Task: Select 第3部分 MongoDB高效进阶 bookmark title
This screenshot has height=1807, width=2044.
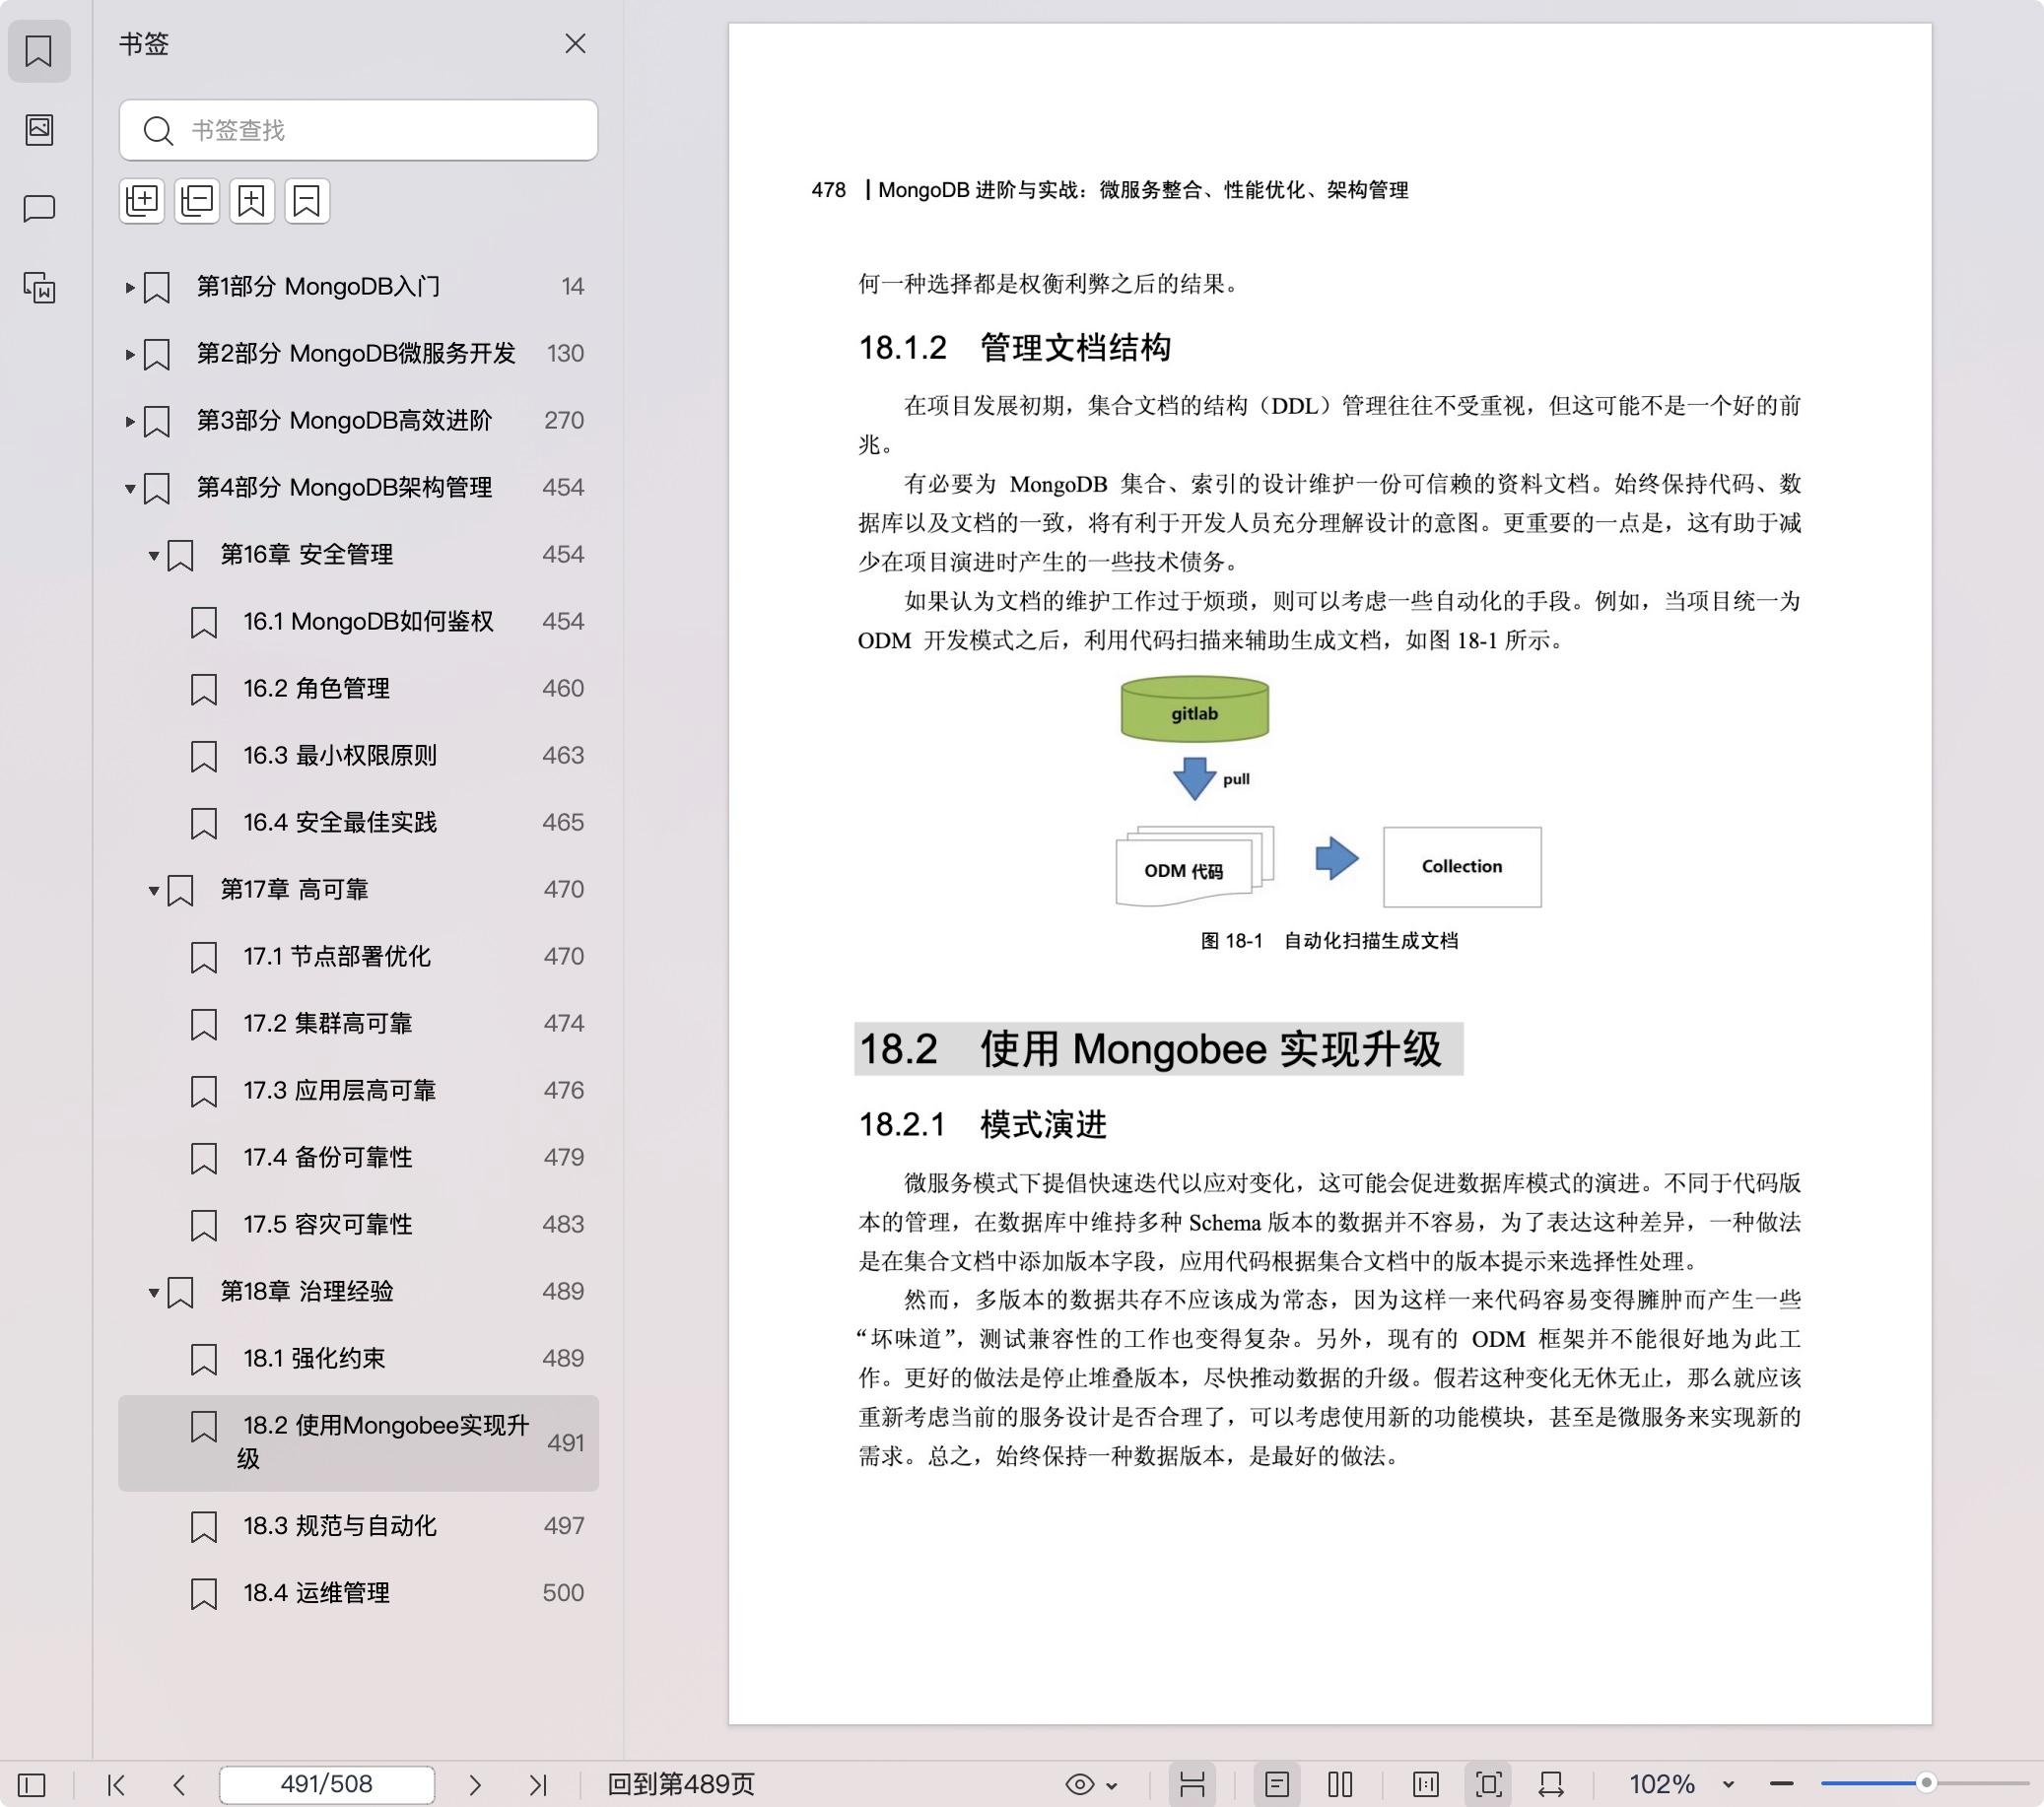Action: click(344, 420)
